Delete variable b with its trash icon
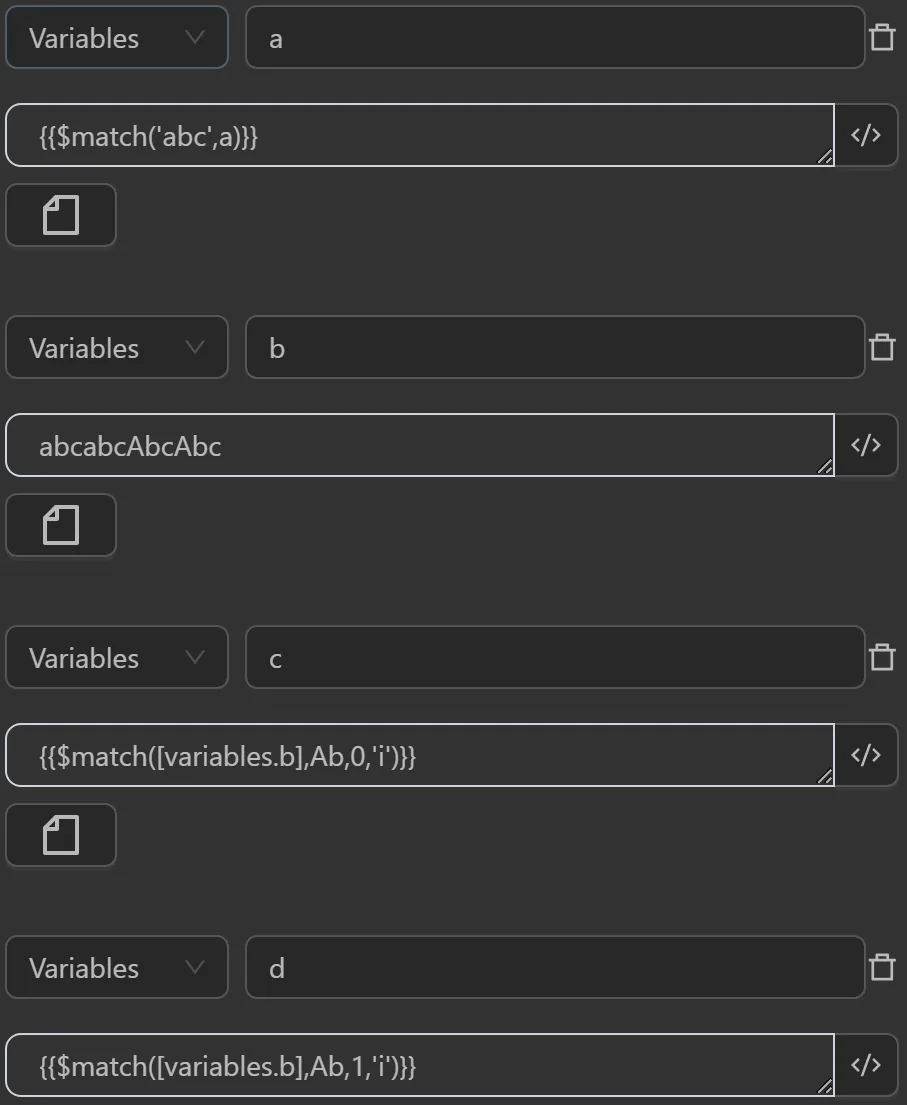Viewport: 907px width, 1105px height. [881, 348]
